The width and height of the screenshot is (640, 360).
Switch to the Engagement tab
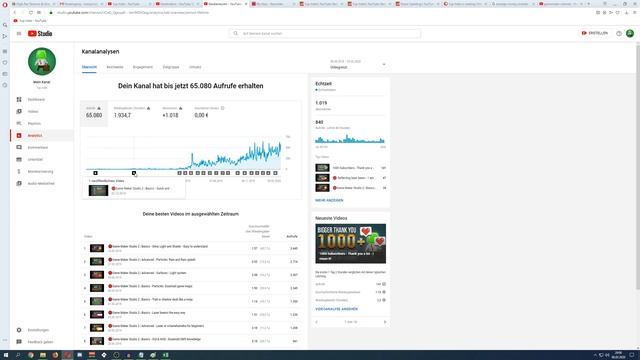click(x=142, y=67)
